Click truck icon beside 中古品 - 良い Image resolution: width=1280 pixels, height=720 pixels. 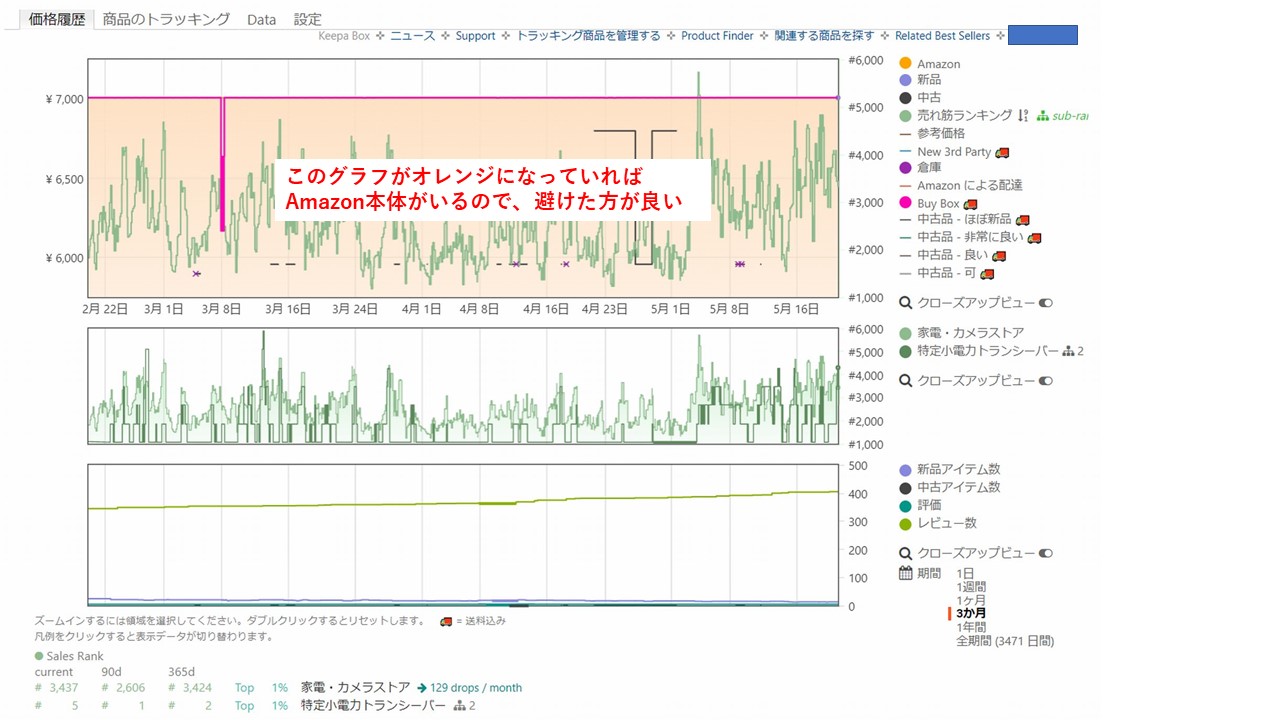(x=997, y=256)
